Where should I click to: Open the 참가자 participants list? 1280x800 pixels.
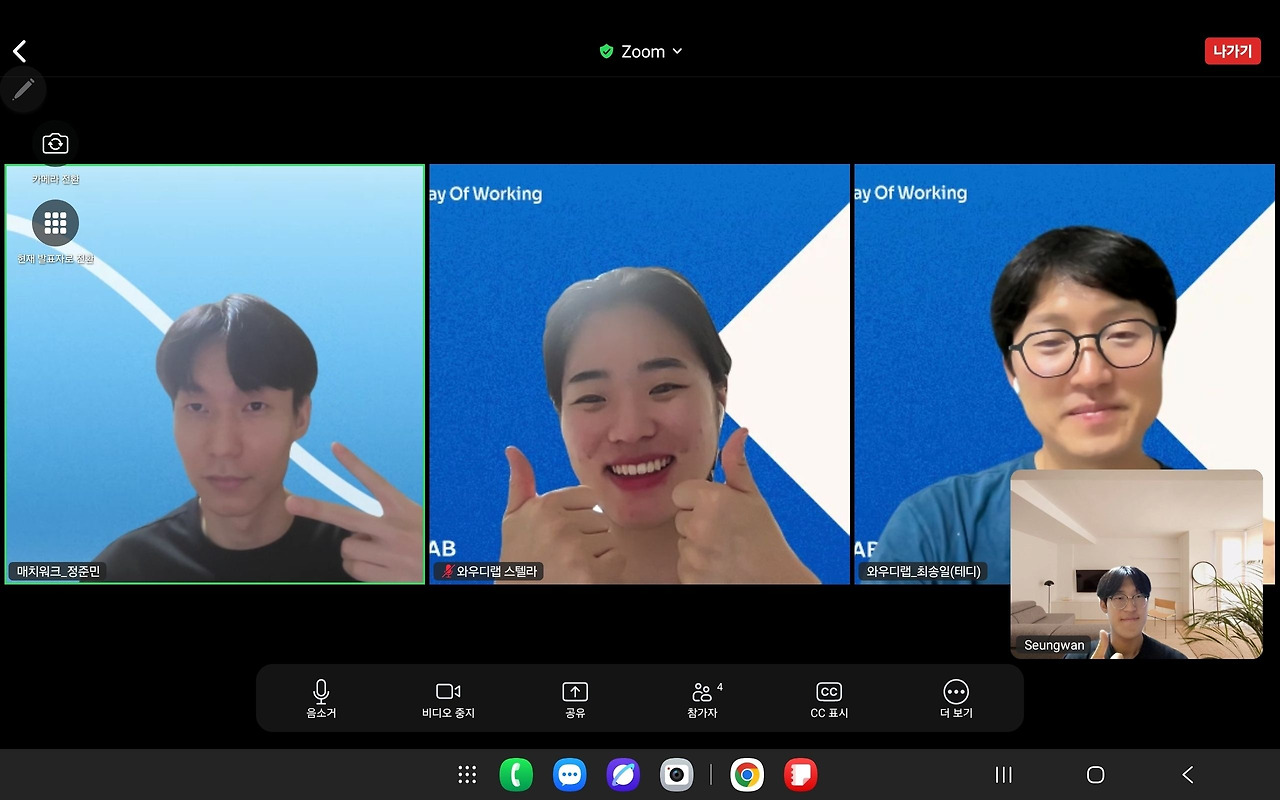703,698
